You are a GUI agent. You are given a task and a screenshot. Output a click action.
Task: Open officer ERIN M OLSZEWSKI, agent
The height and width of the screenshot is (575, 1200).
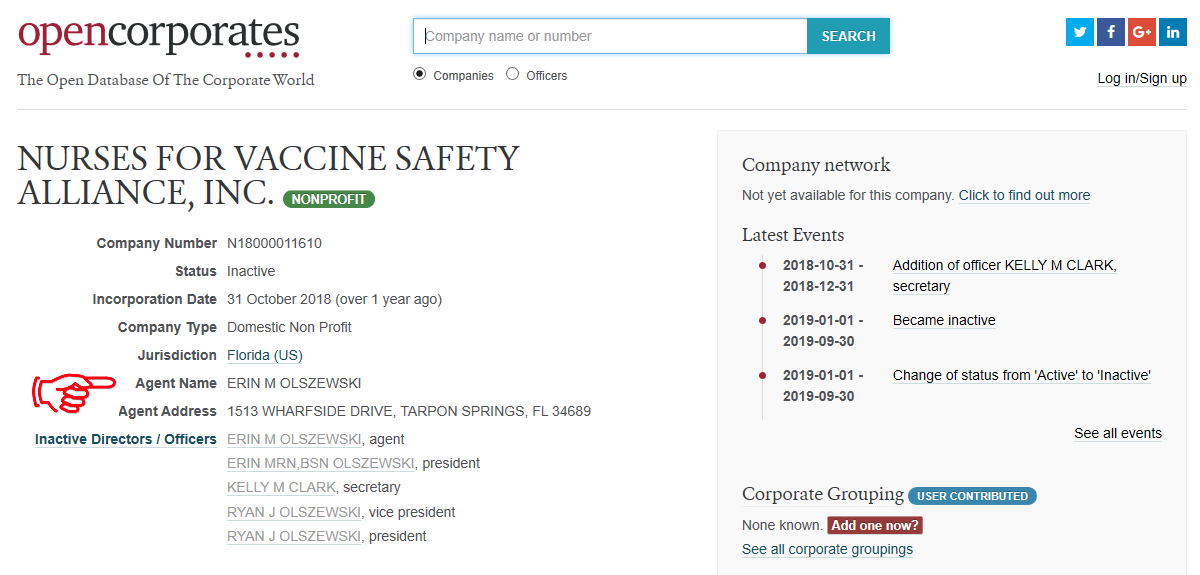tap(294, 439)
